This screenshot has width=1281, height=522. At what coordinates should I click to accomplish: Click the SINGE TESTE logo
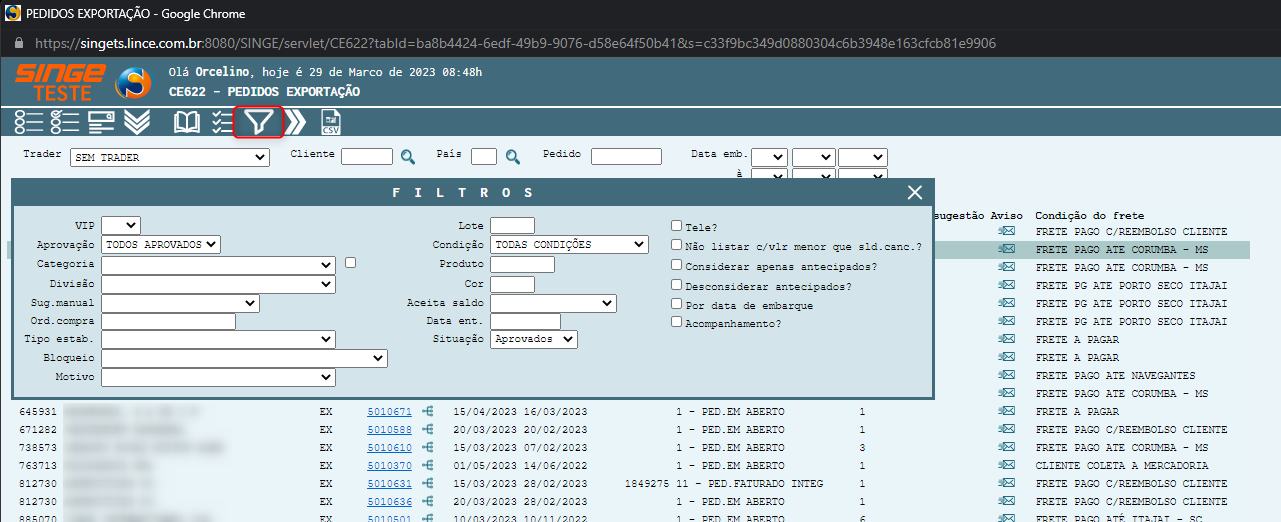click(x=60, y=81)
